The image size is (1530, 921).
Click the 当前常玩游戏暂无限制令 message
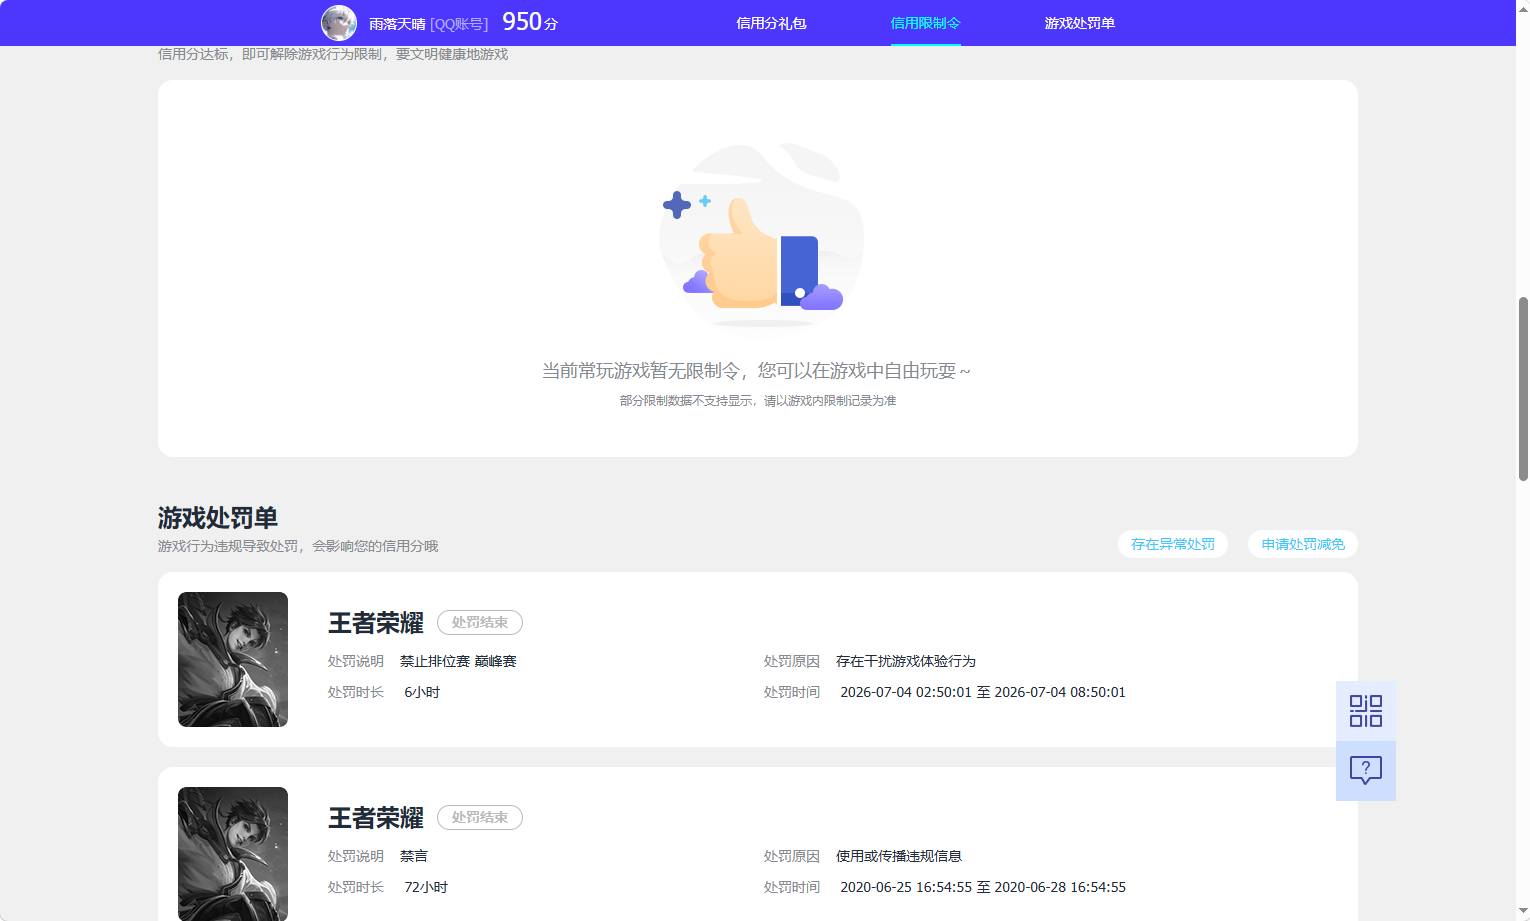756,371
